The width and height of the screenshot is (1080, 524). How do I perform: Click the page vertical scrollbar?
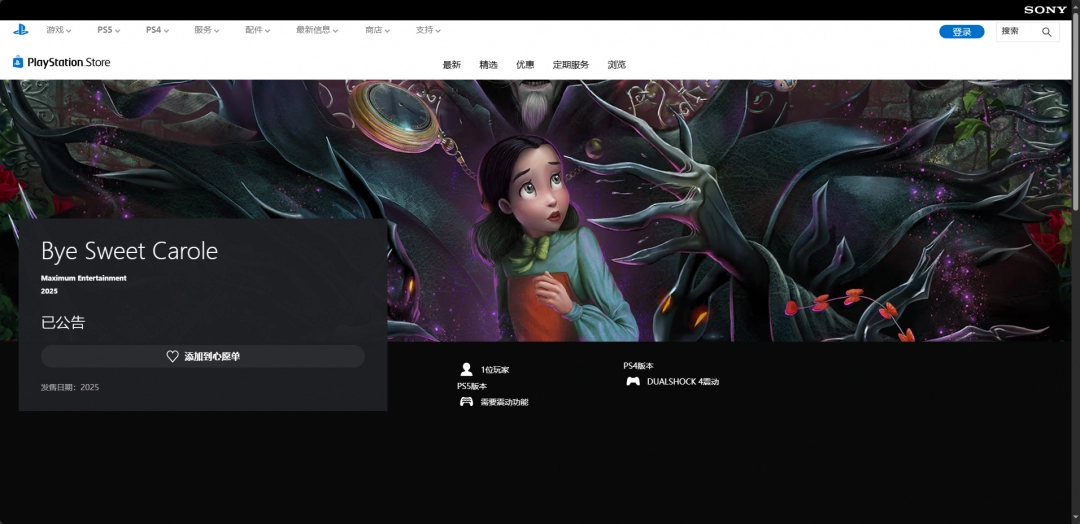1075,120
